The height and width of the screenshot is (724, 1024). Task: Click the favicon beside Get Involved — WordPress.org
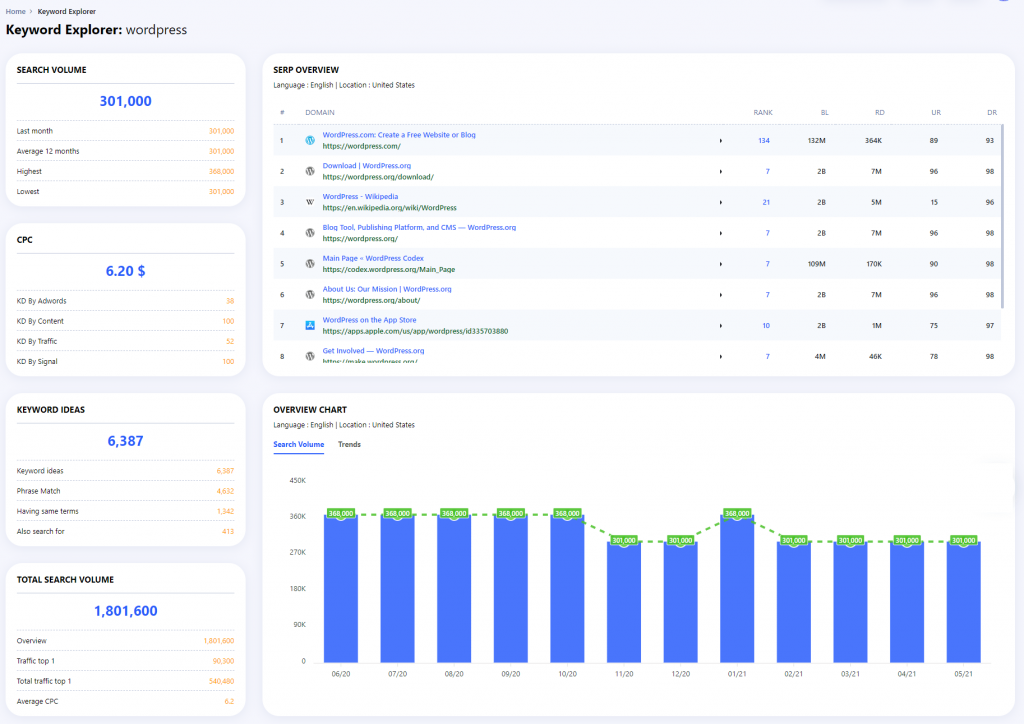pos(310,356)
